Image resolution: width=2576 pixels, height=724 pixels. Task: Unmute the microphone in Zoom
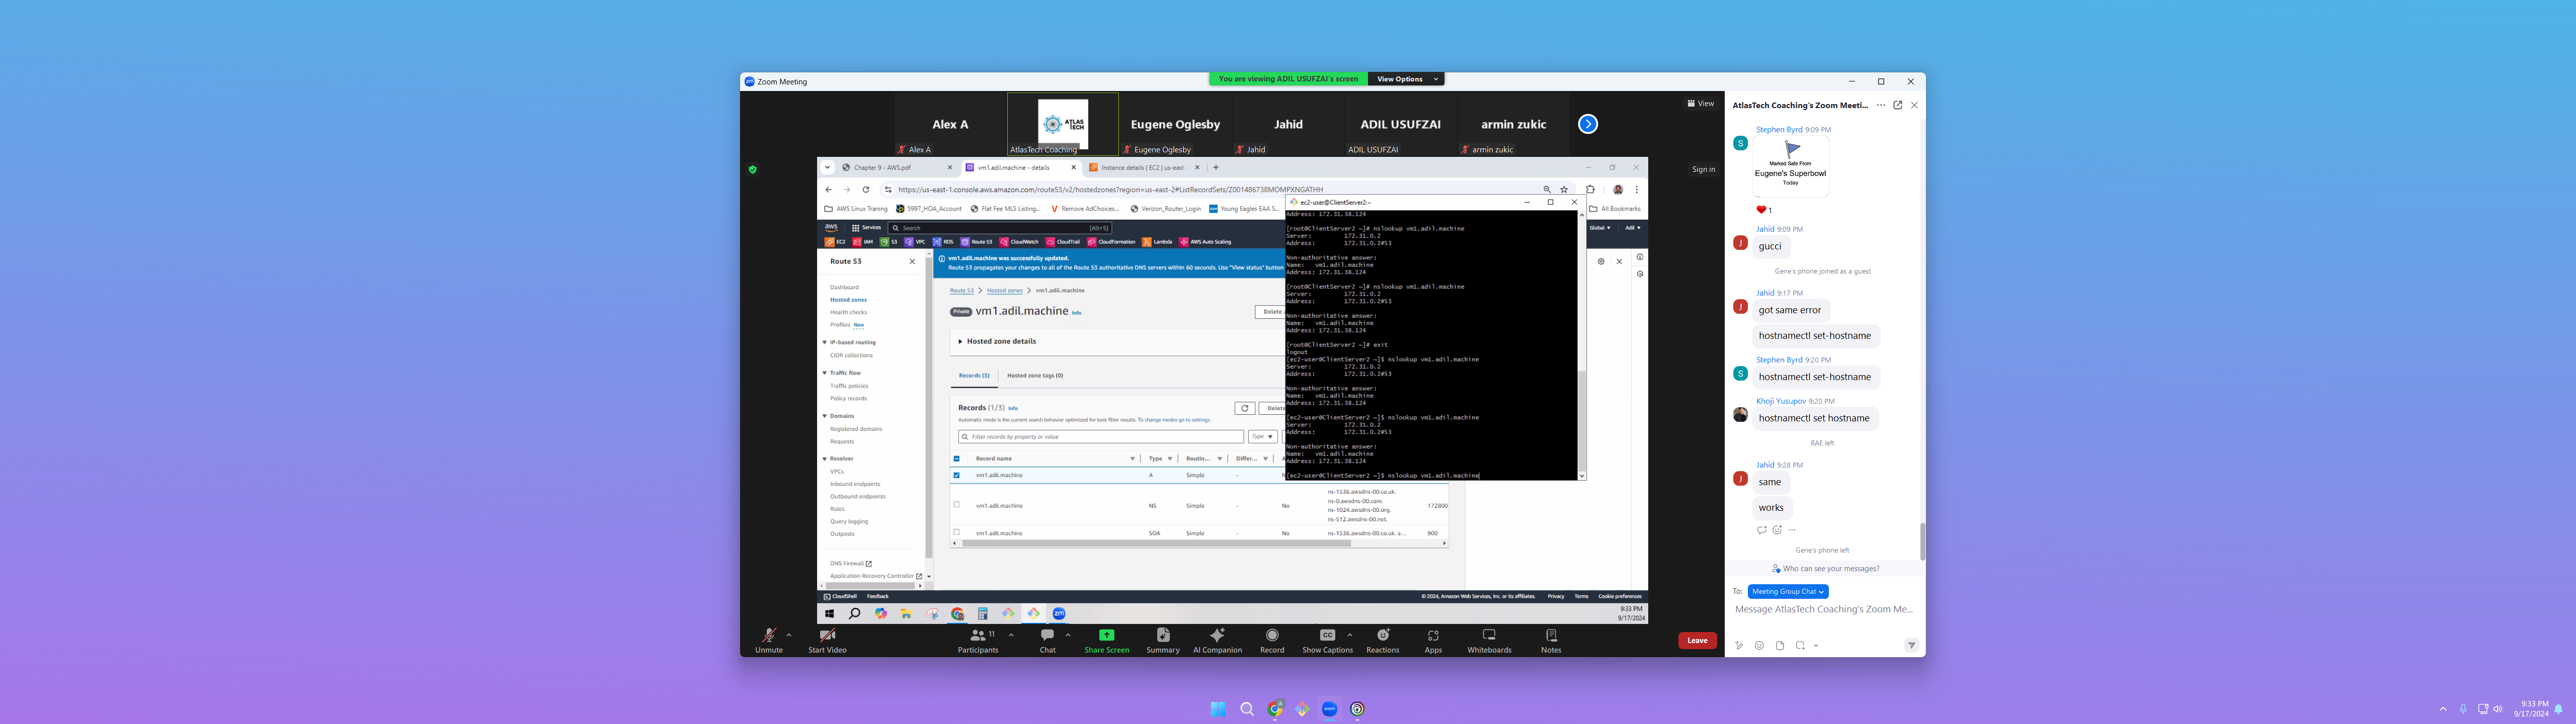[x=768, y=639]
